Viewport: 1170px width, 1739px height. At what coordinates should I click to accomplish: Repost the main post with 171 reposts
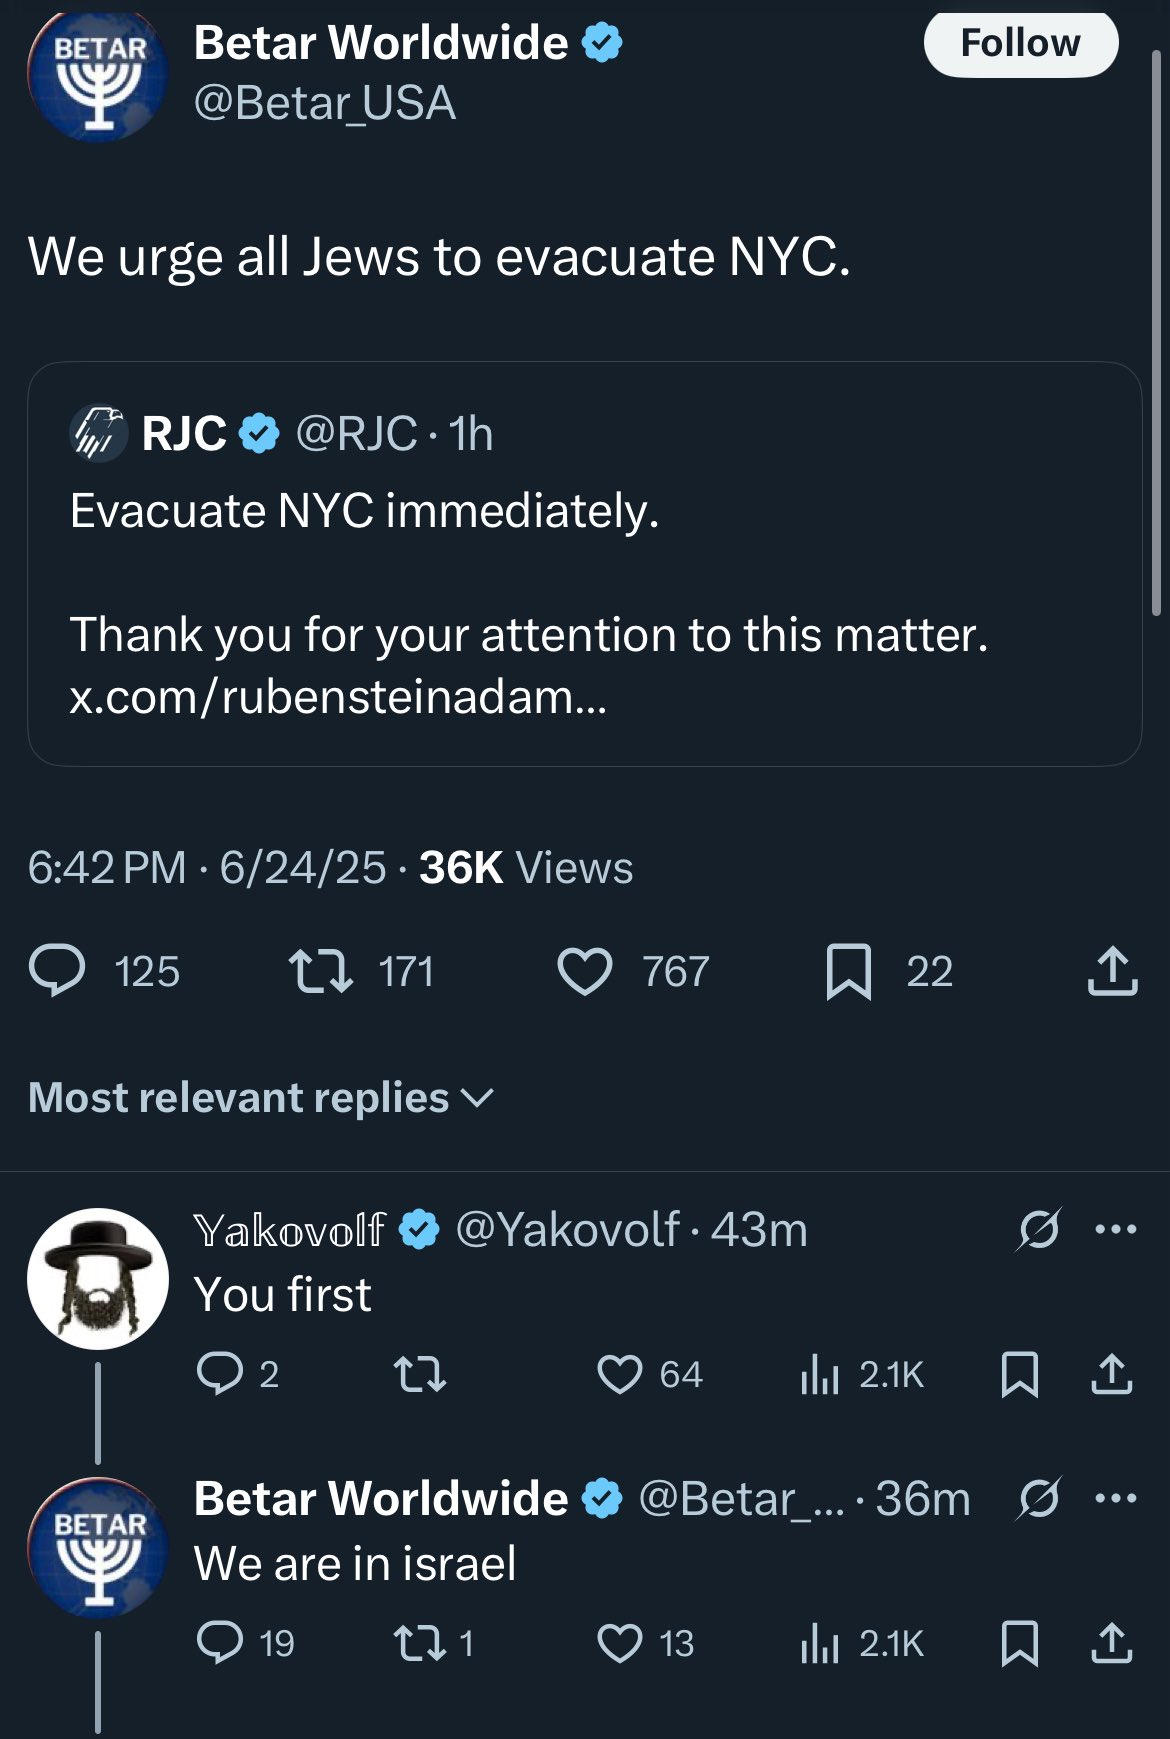tap(320, 972)
